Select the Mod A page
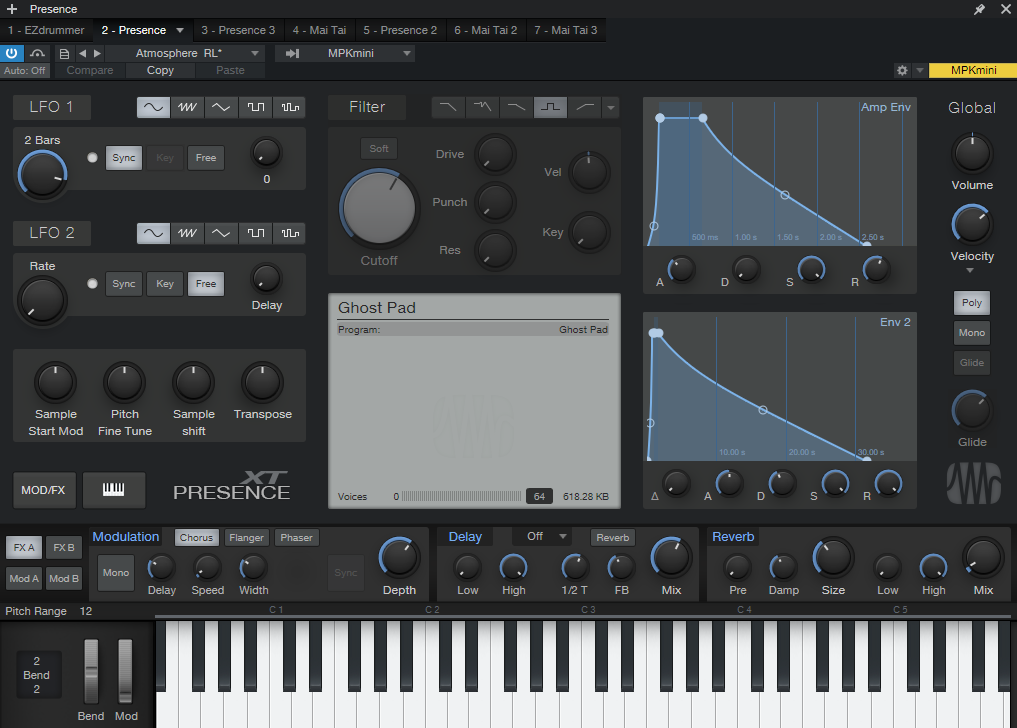 pyautogui.click(x=24, y=578)
